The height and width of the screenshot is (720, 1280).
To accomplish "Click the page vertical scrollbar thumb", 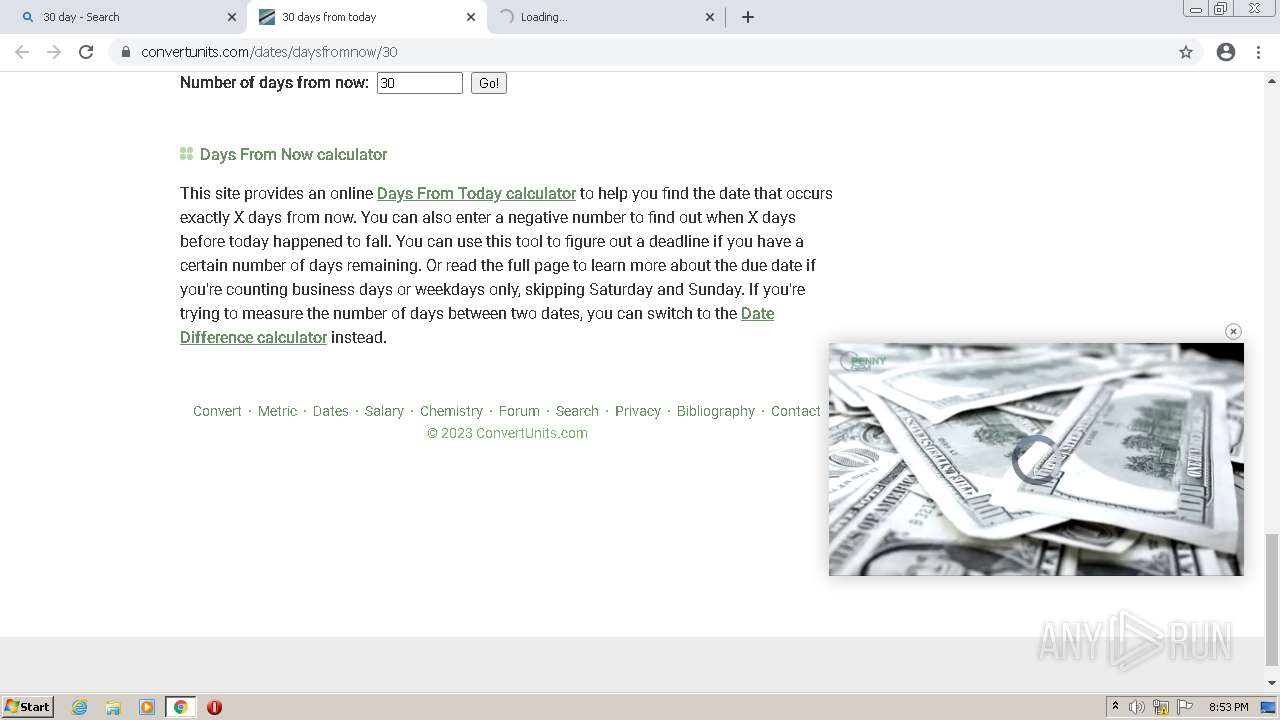I will 1272,599.
